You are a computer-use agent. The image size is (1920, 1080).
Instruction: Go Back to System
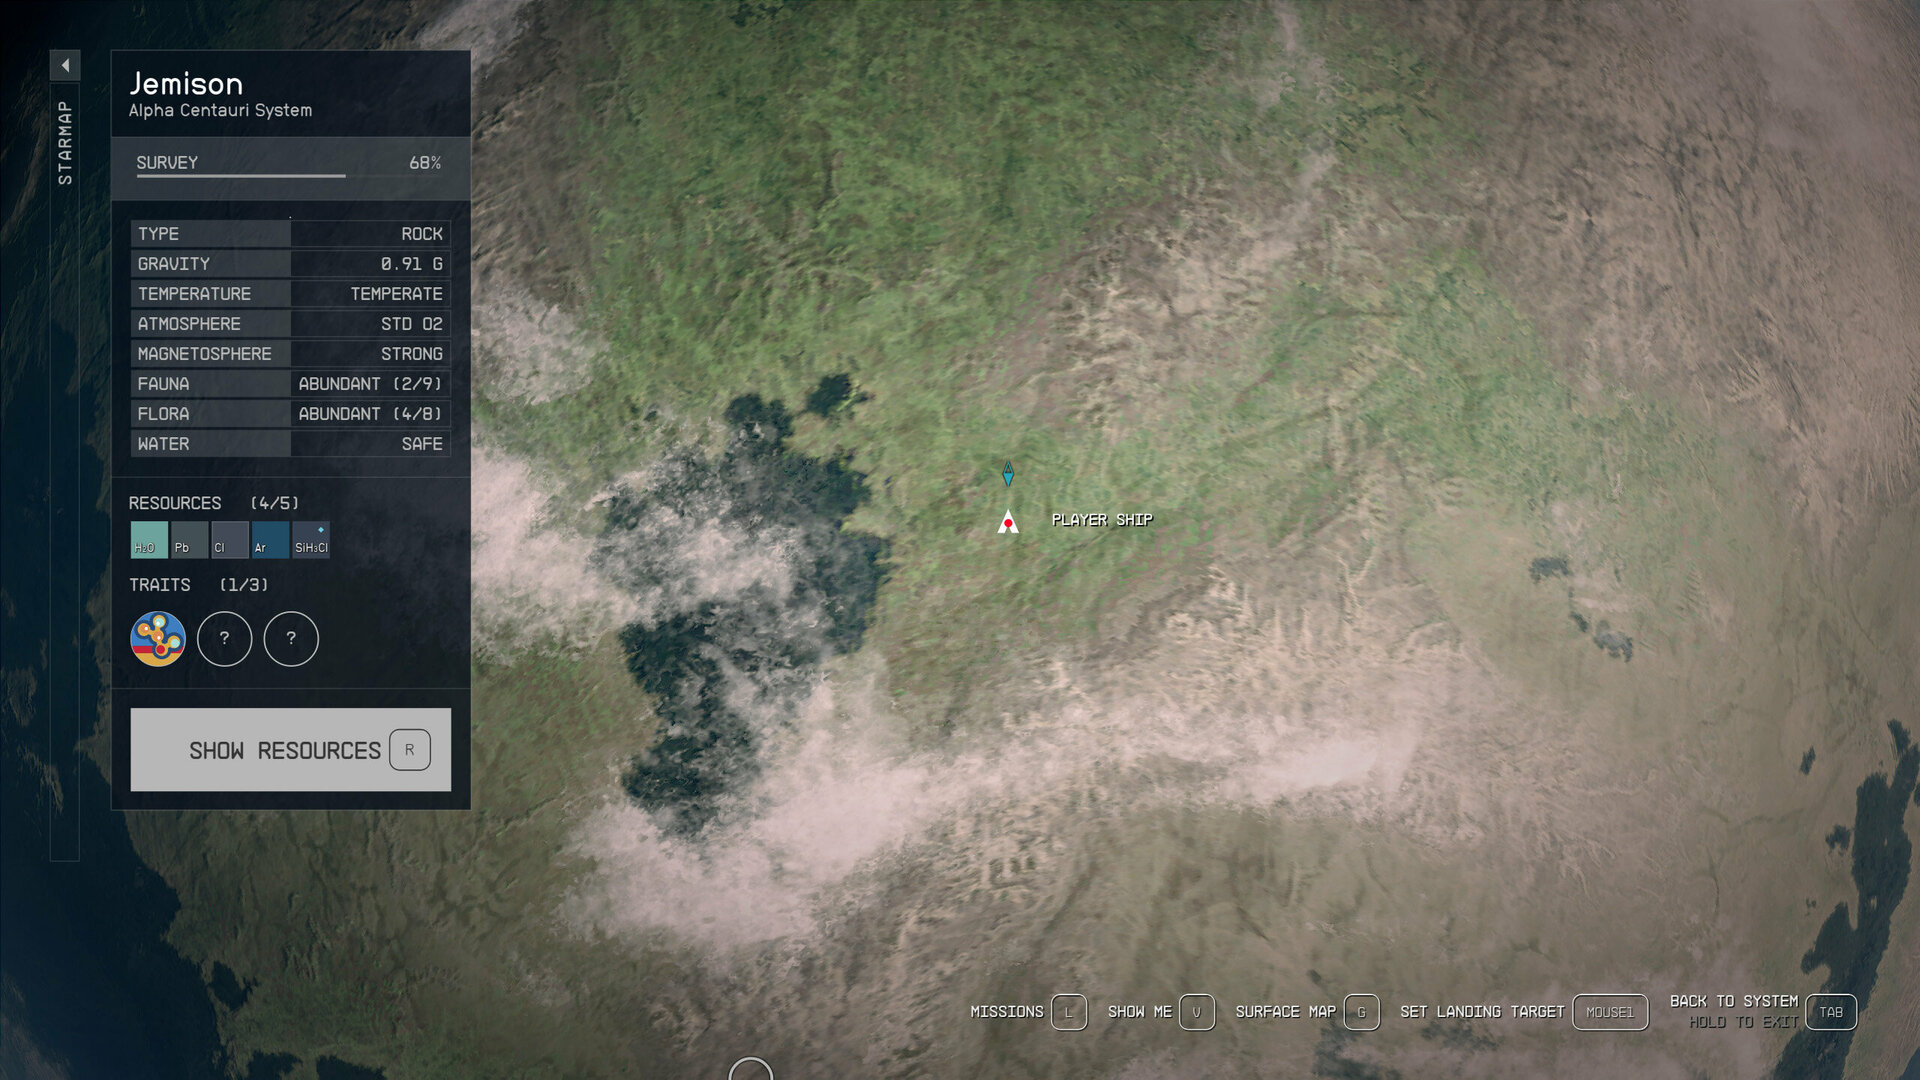pos(1734,1001)
